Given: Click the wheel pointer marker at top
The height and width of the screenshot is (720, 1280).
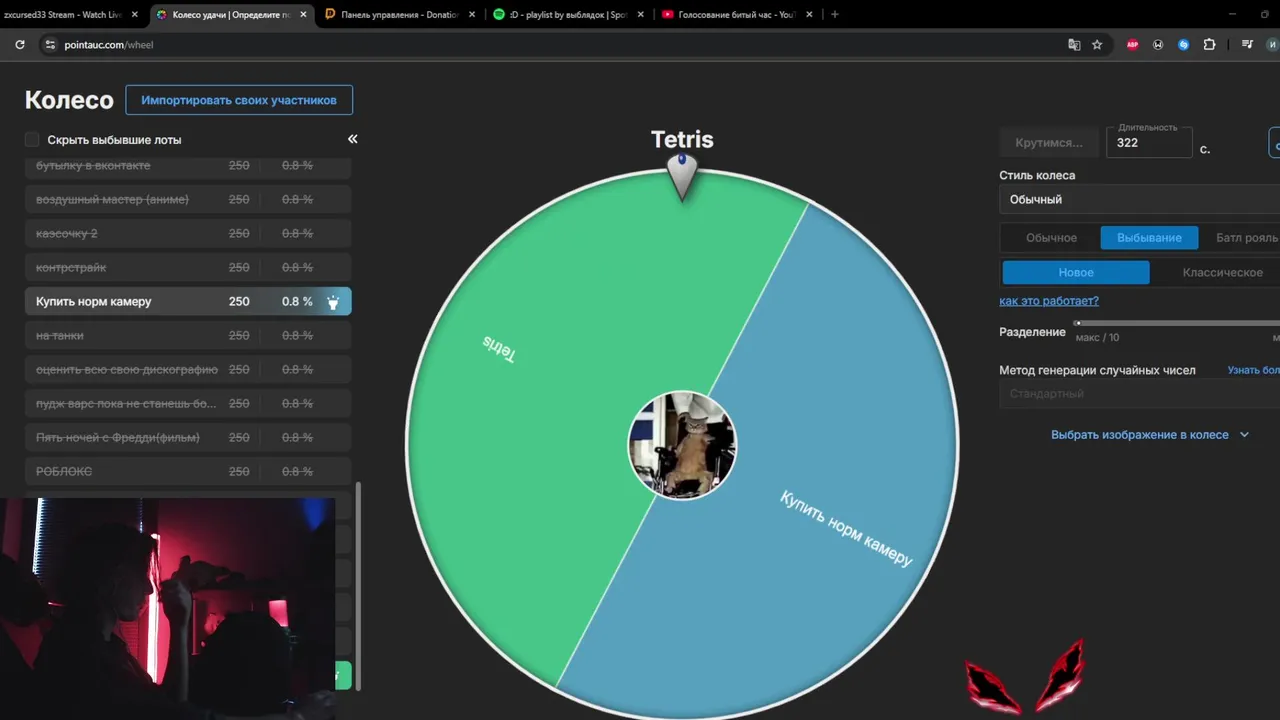Looking at the screenshot, I should (682, 177).
